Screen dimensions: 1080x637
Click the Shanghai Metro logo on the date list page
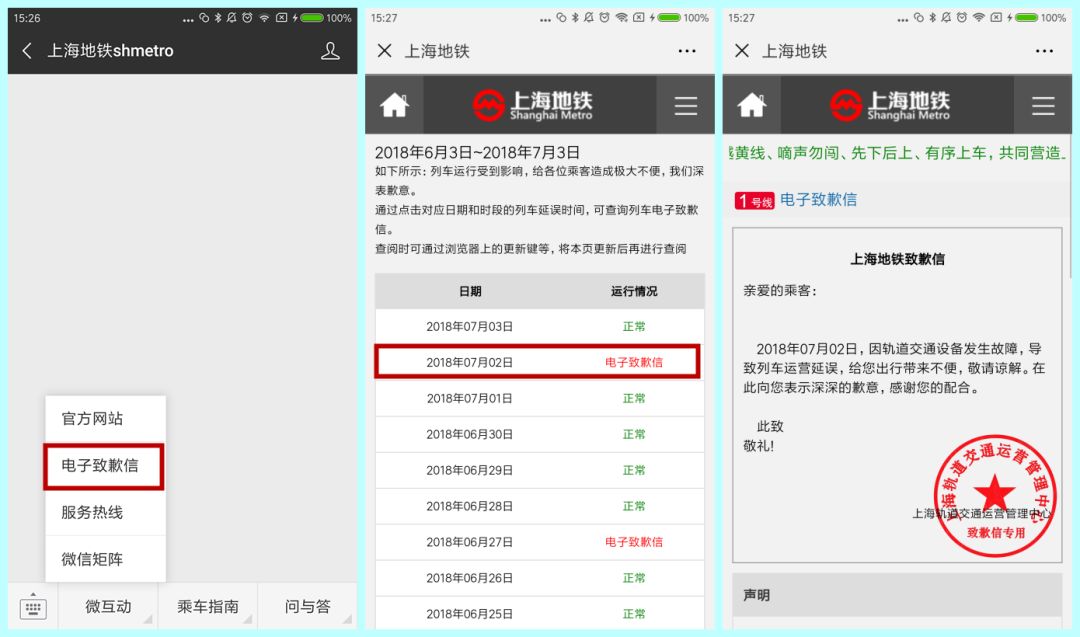[x=532, y=105]
